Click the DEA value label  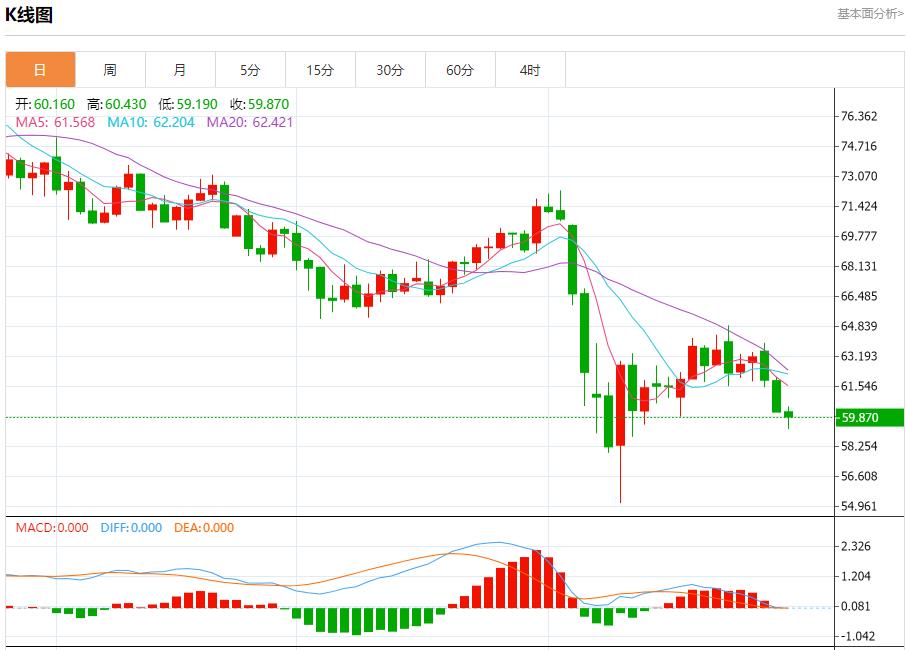pos(204,528)
